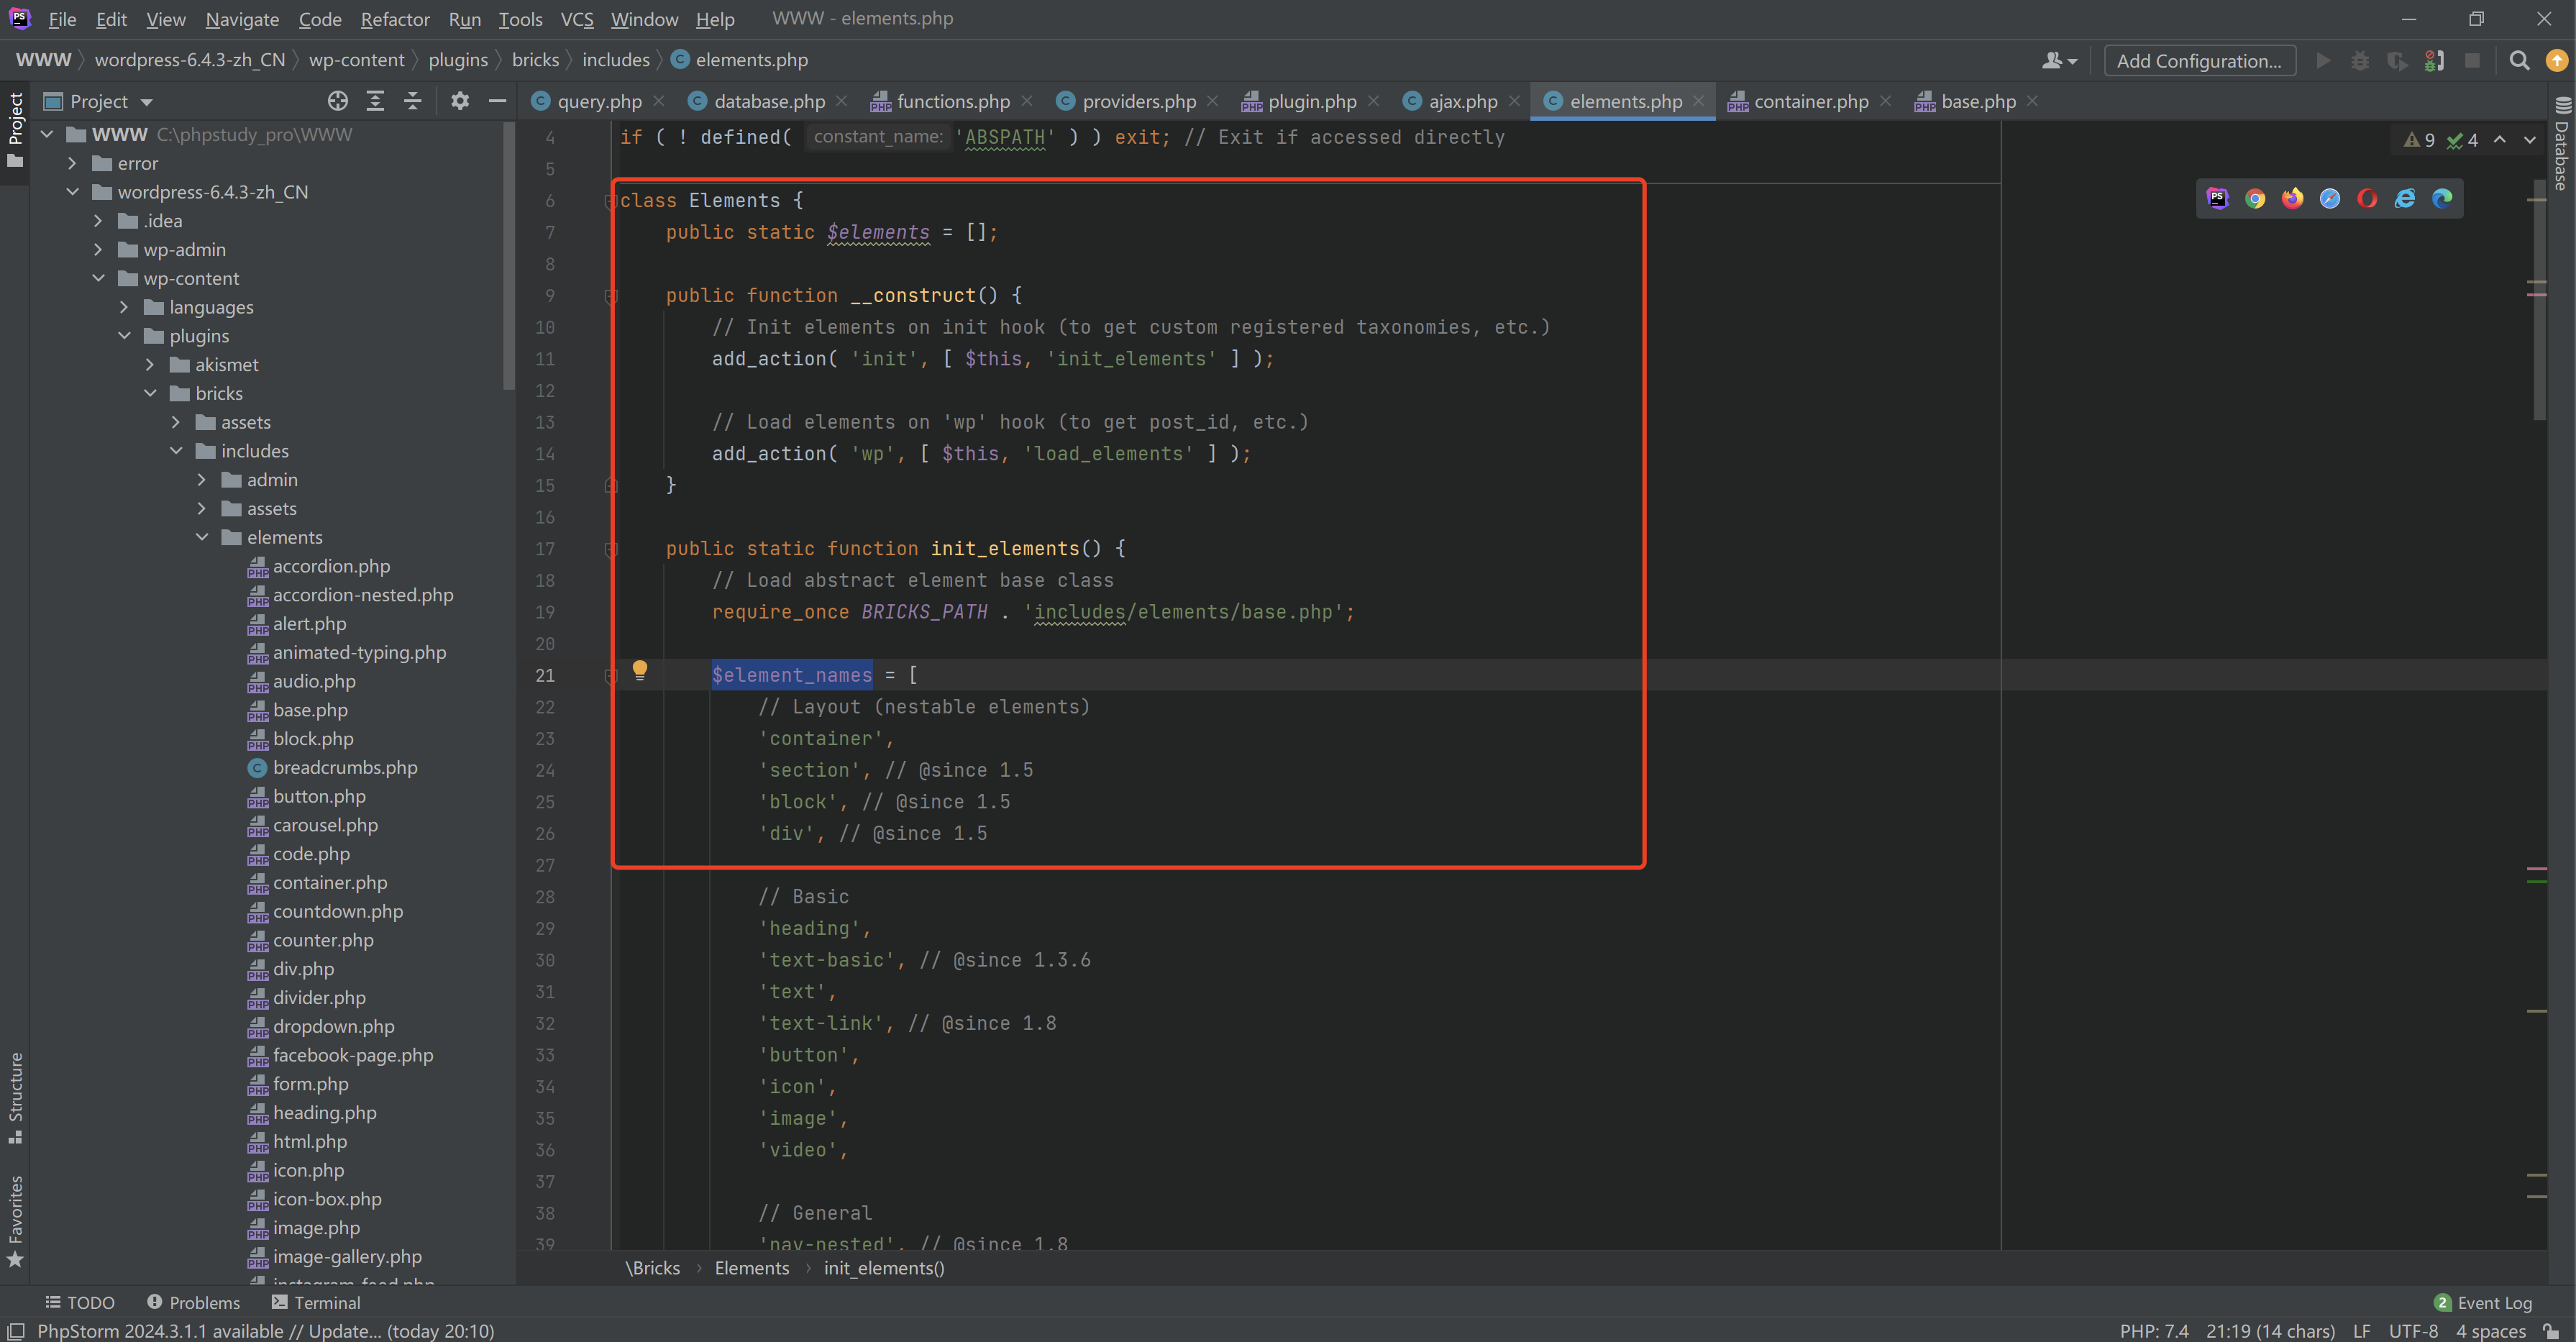Open Project panel settings gear
Viewport: 2576px width, 1342px height.
459,101
